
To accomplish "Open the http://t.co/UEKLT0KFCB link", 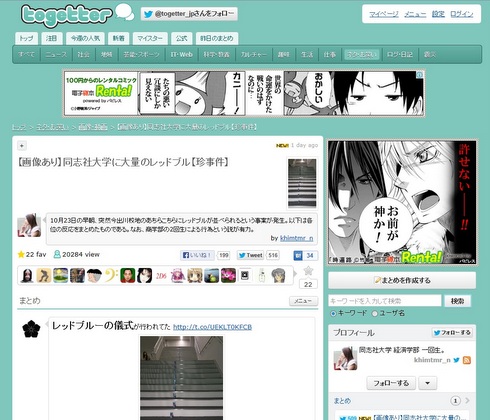I will [x=212, y=327].
